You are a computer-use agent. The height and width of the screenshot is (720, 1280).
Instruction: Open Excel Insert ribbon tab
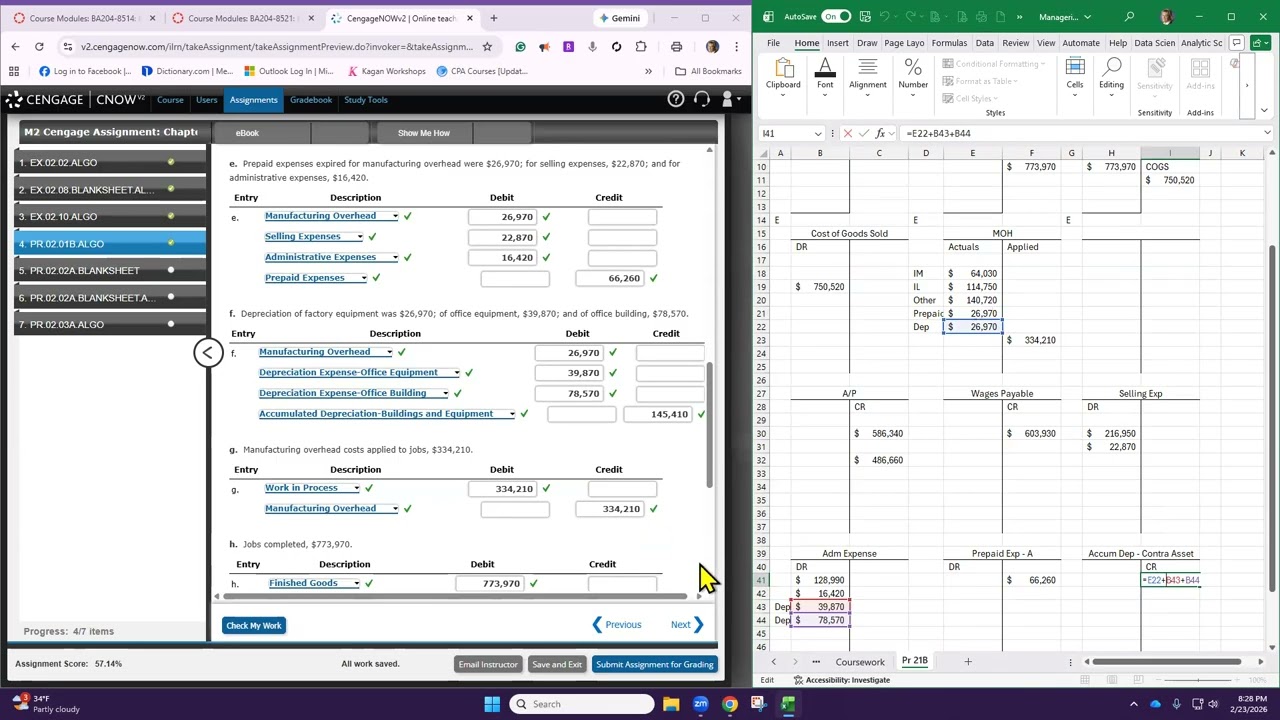(x=838, y=43)
